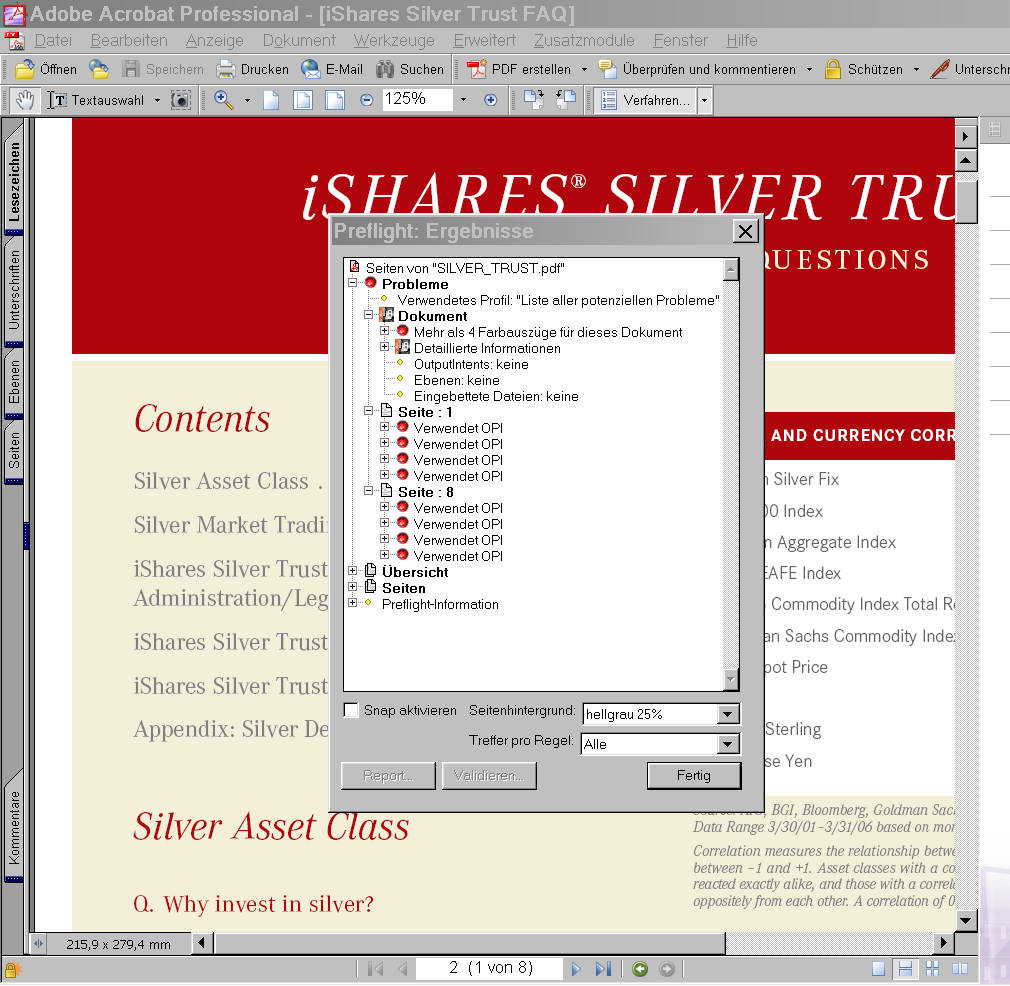The width and height of the screenshot is (1010, 986).
Task: Select single page layout icon
Action: click(x=879, y=969)
